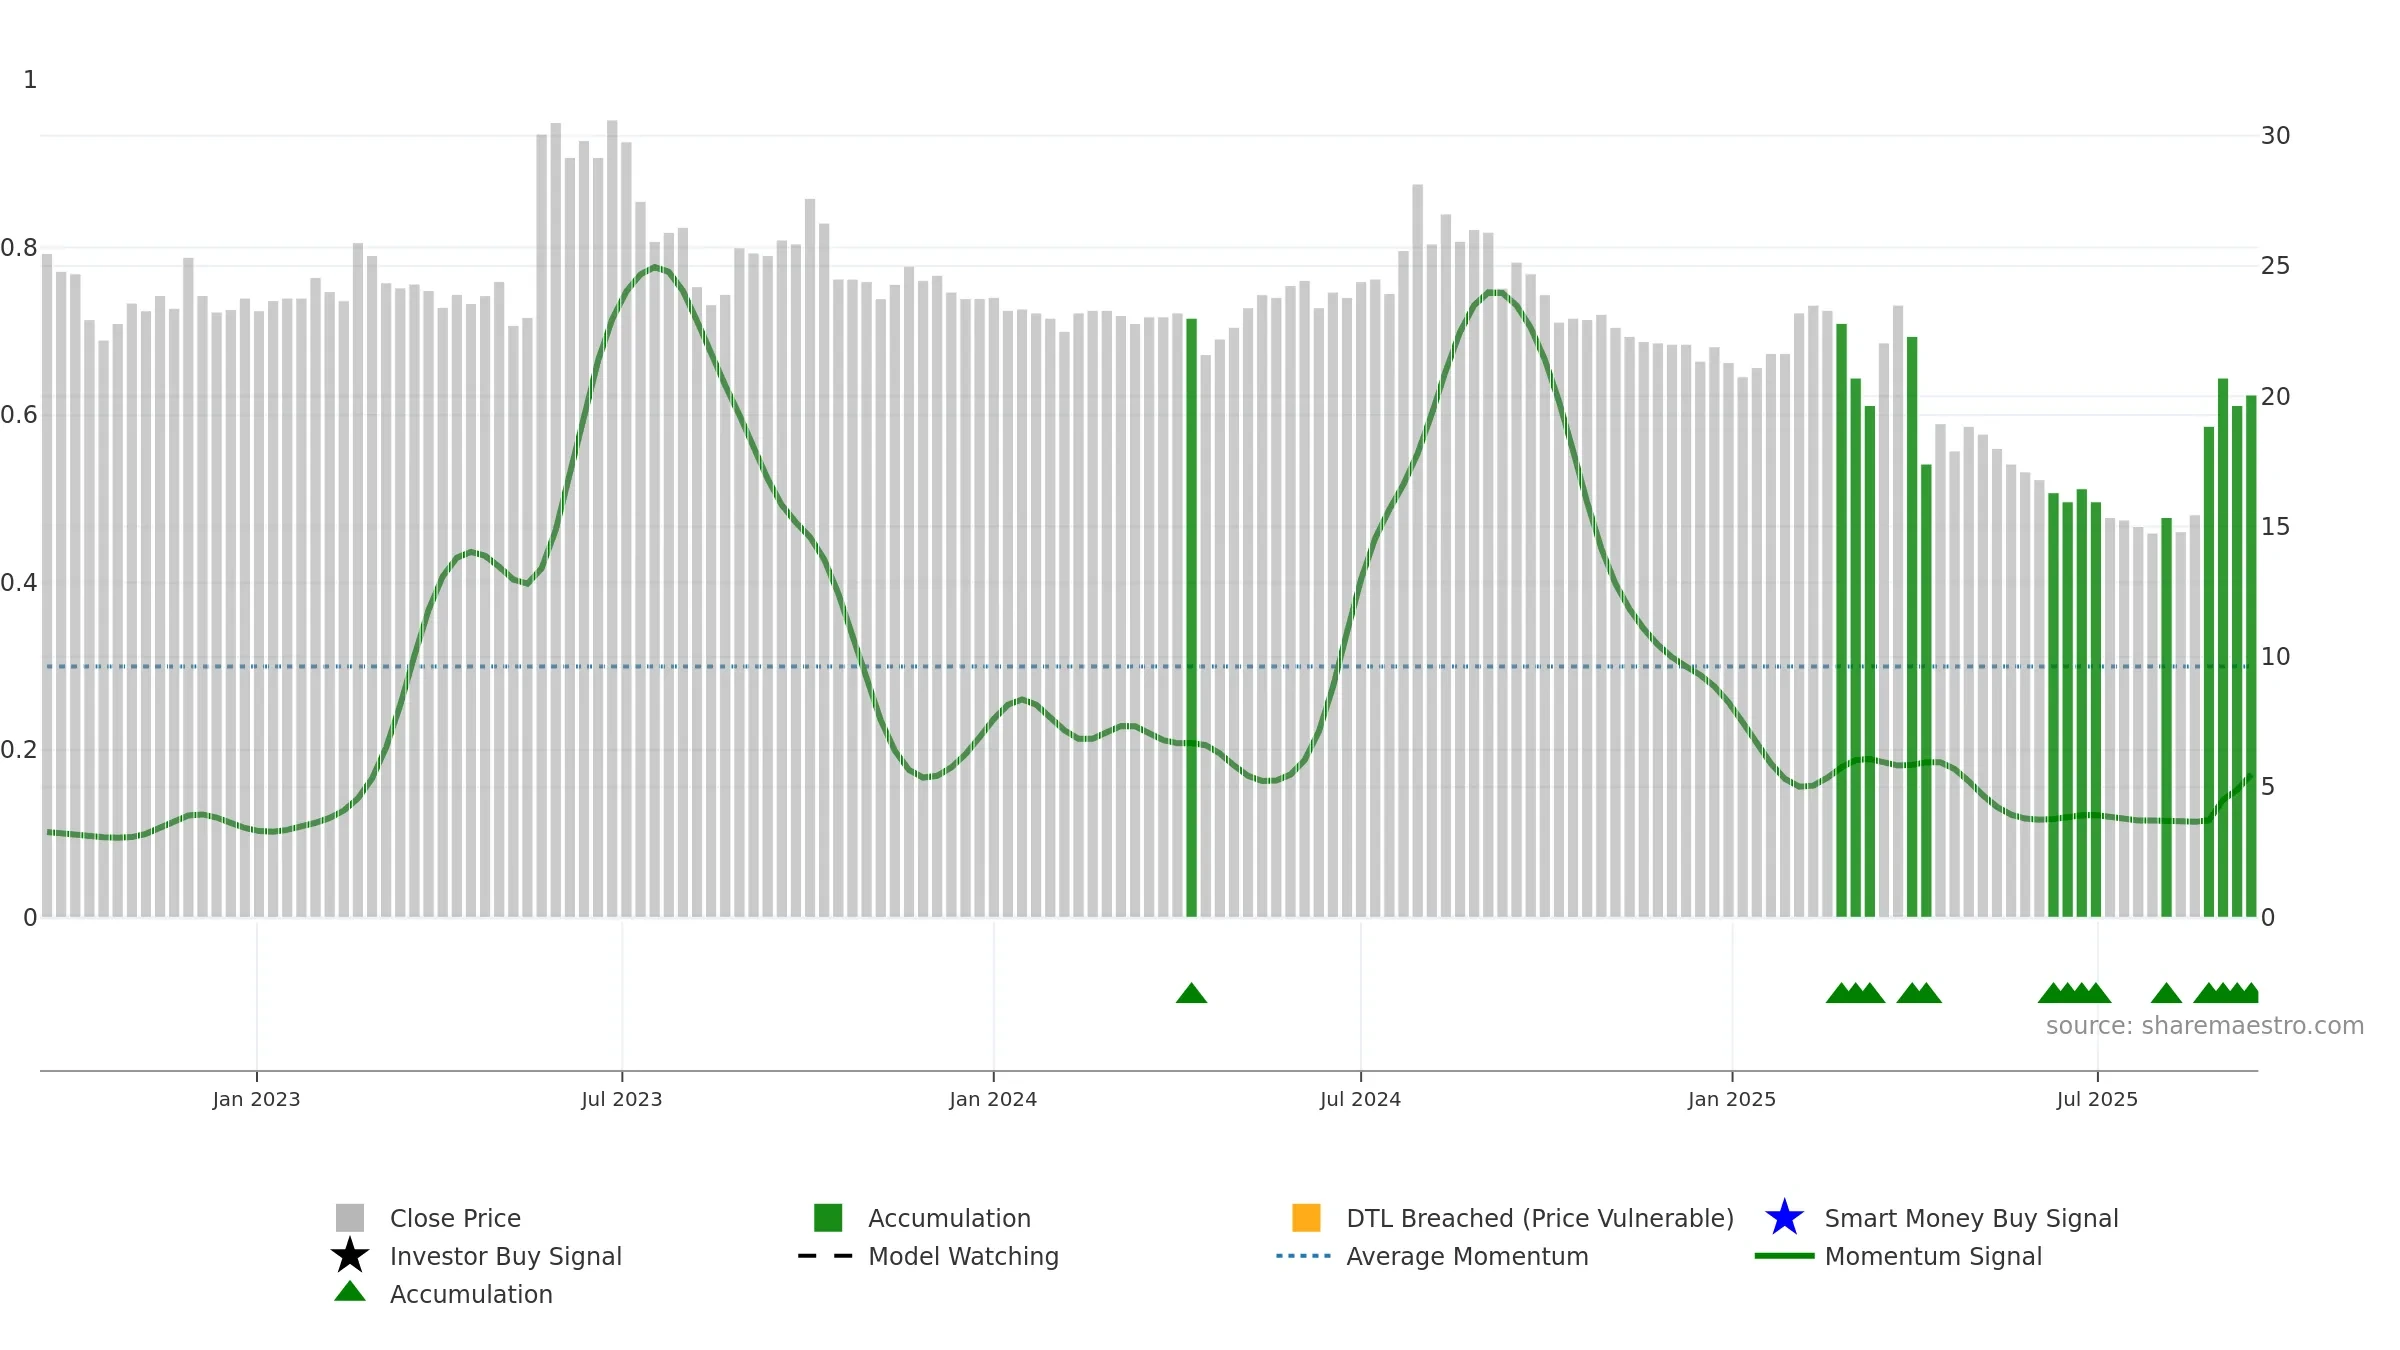Screen dimensions: 2400x1350
Task: Click the green Momentum Signal legend line
Action: coord(1784,1256)
